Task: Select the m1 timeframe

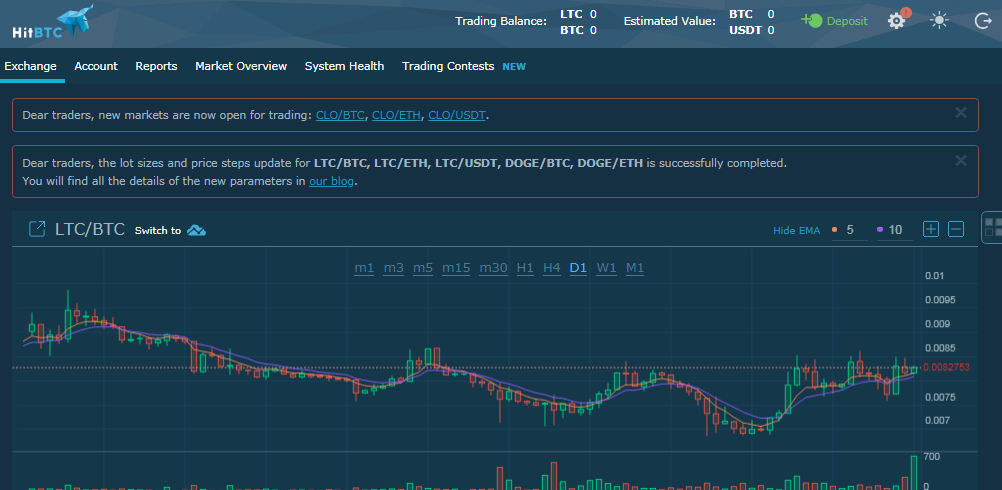Action: click(364, 268)
